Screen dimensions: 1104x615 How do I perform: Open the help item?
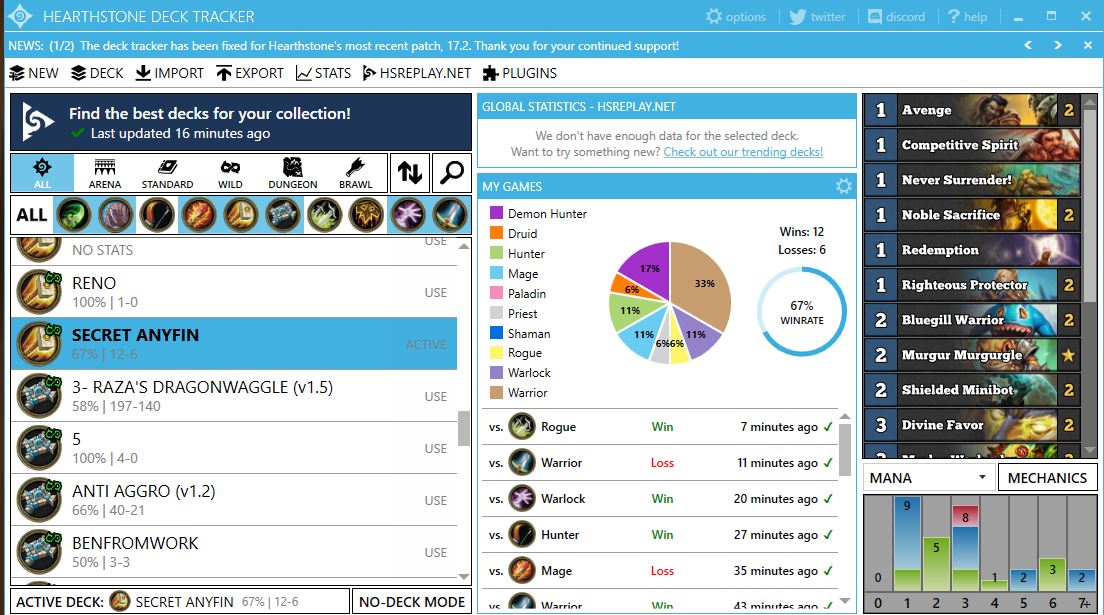pos(967,16)
